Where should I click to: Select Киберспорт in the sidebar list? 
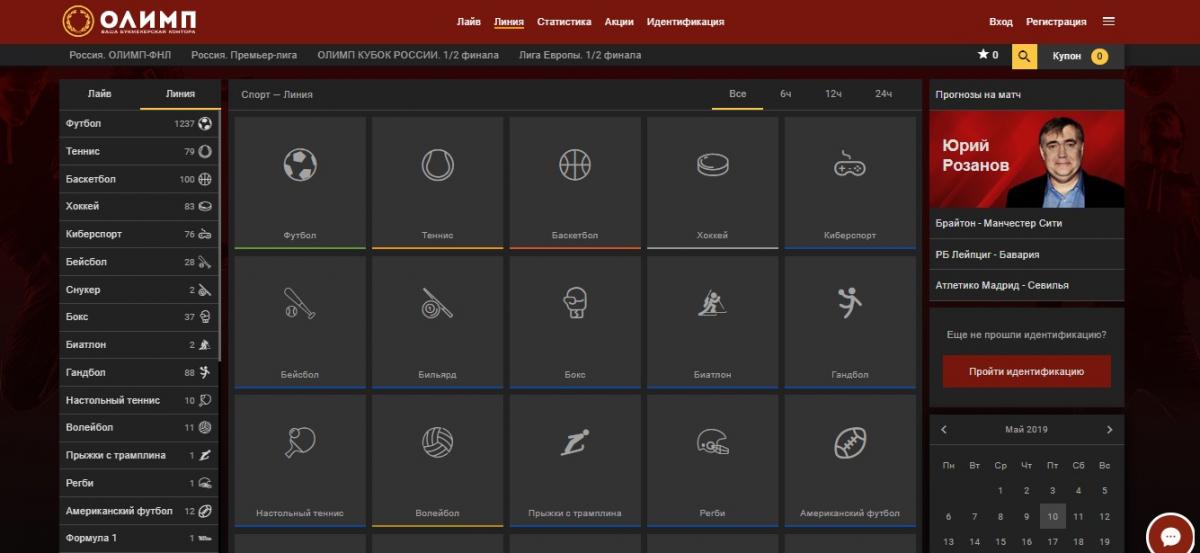click(138, 234)
